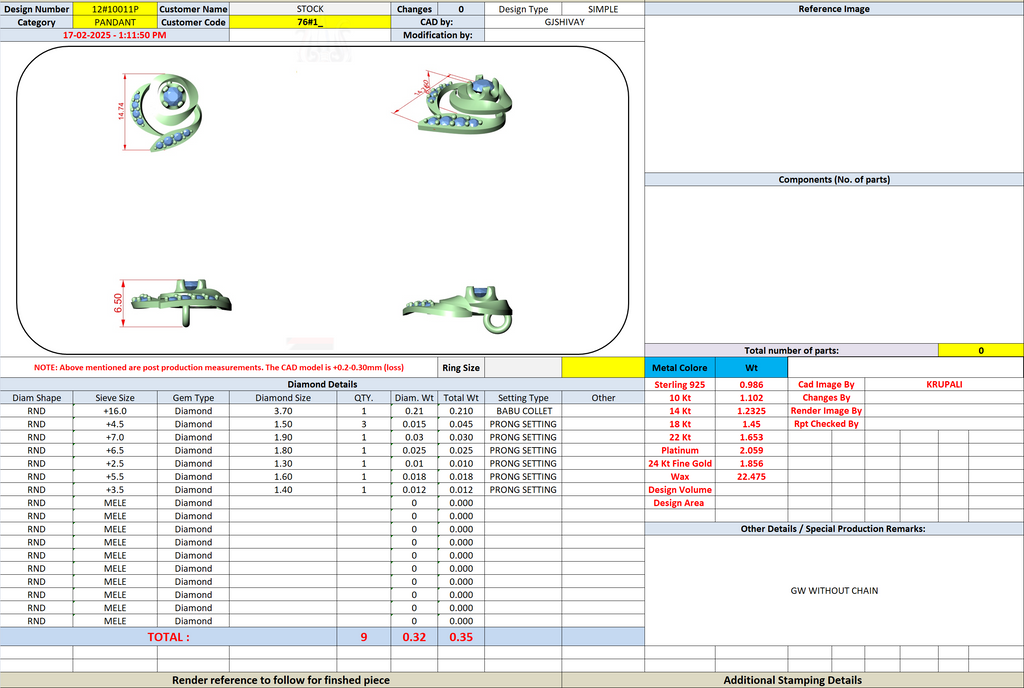The width and height of the screenshot is (1024, 688).
Task: Select the date stamp '17-02-2025 - 1:11:50 PM'
Action: pyautogui.click(x=114, y=35)
